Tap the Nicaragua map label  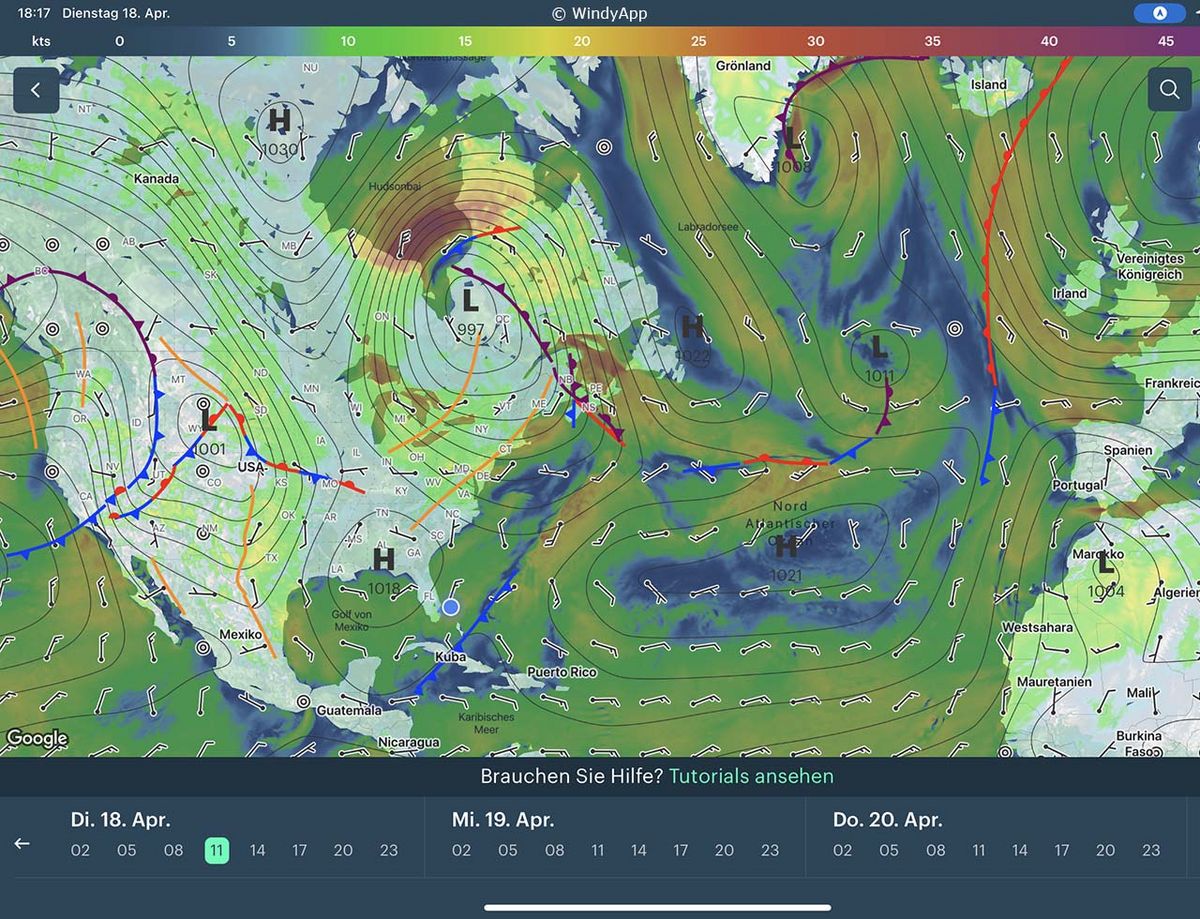tap(409, 743)
